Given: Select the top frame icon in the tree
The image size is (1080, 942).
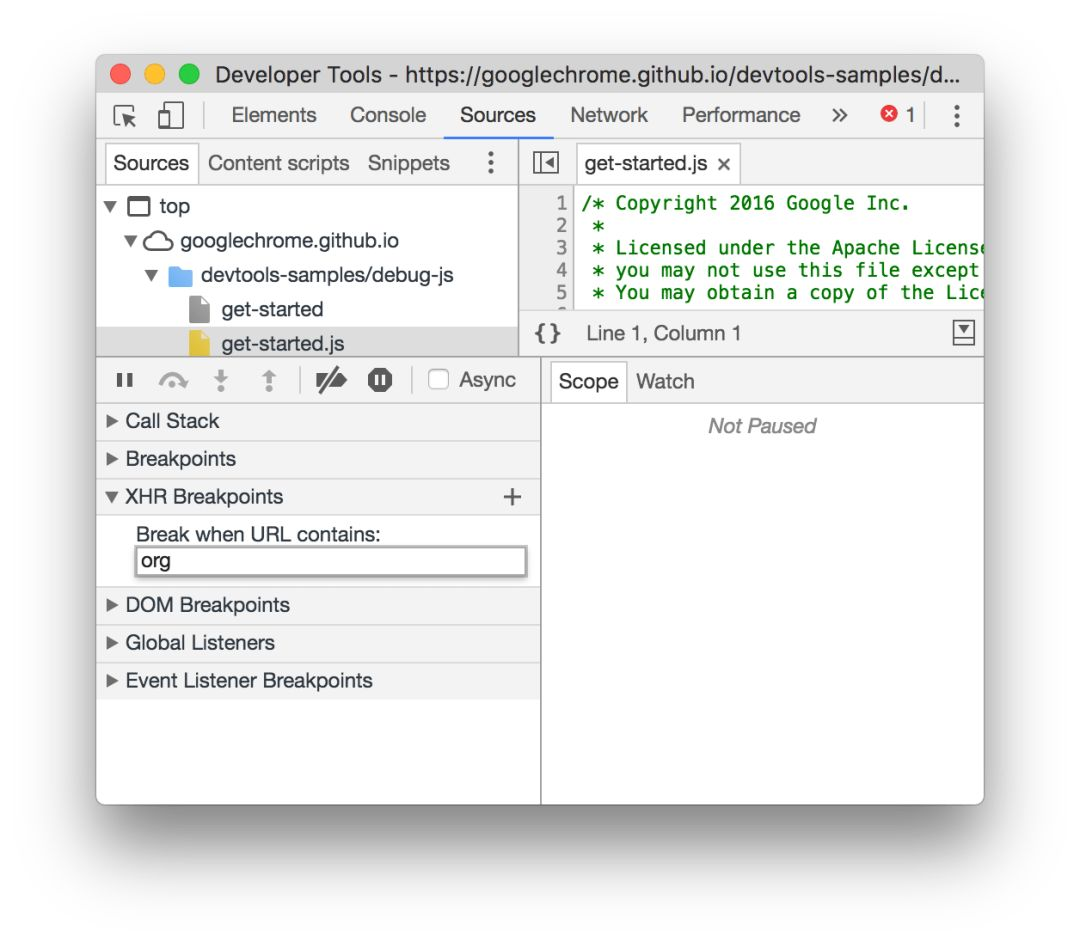Looking at the screenshot, I should pyautogui.click(x=138, y=206).
